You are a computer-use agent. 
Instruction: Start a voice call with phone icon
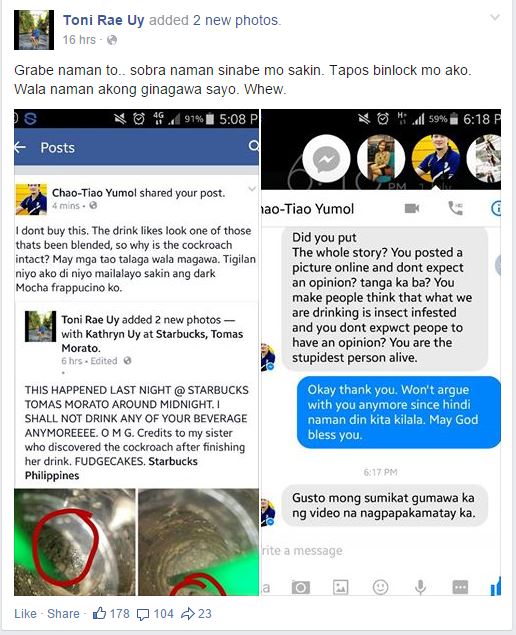tap(456, 208)
